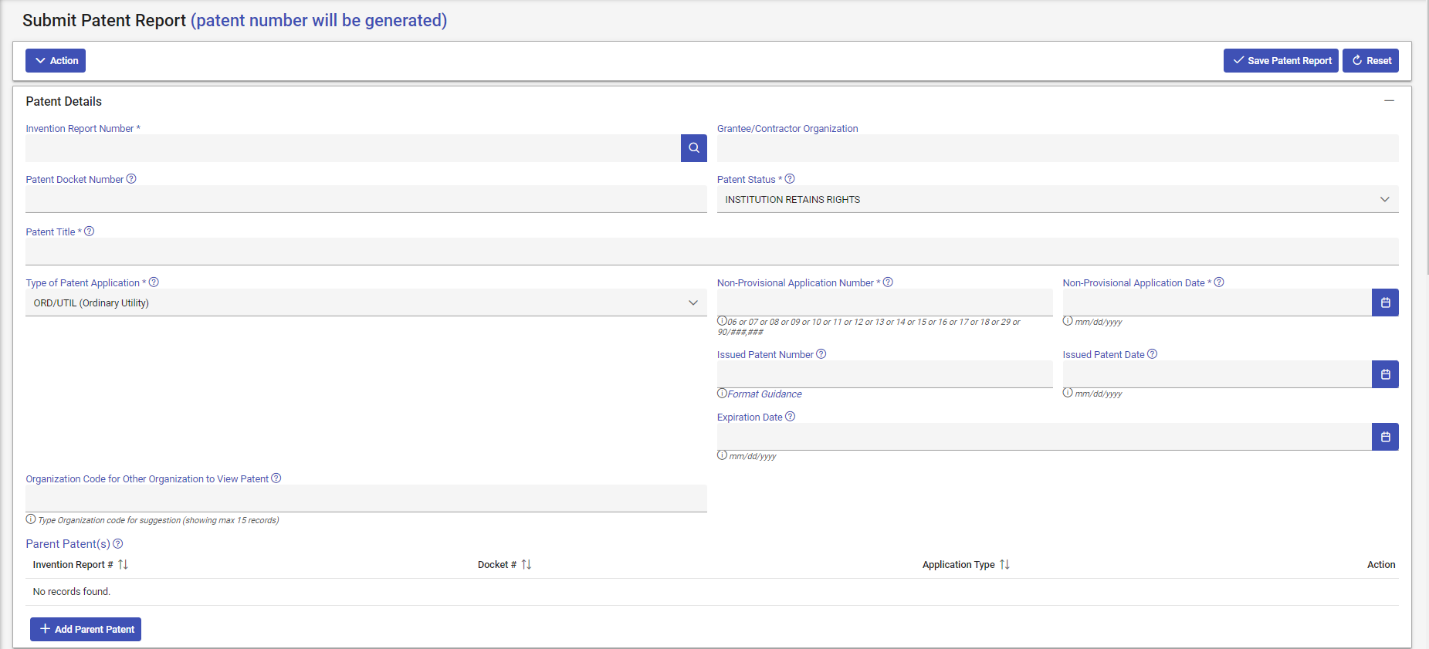Expand the Type of Patent Application dropdown
The height and width of the screenshot is (649, 1429).
point(366,303)
